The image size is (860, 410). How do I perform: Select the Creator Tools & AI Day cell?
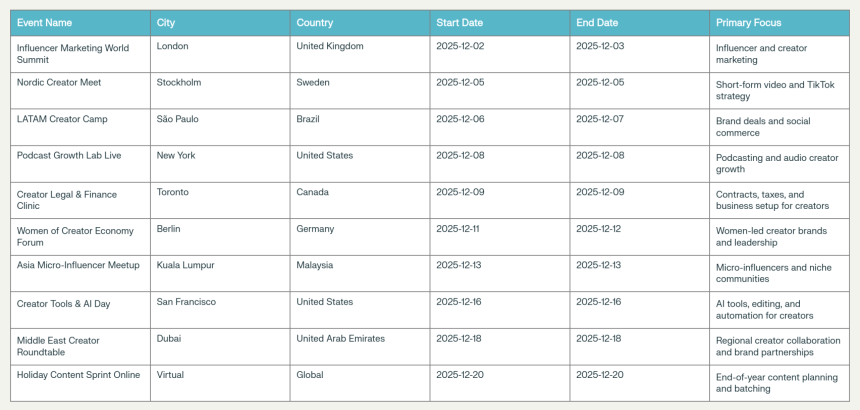(64, 302)
